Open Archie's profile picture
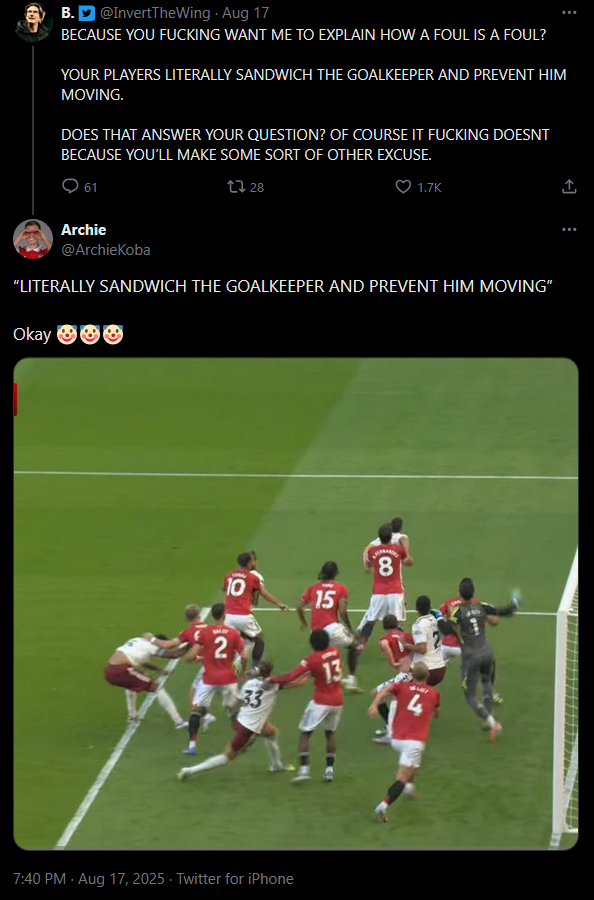The image size is (594, 900). click(33, 239)
